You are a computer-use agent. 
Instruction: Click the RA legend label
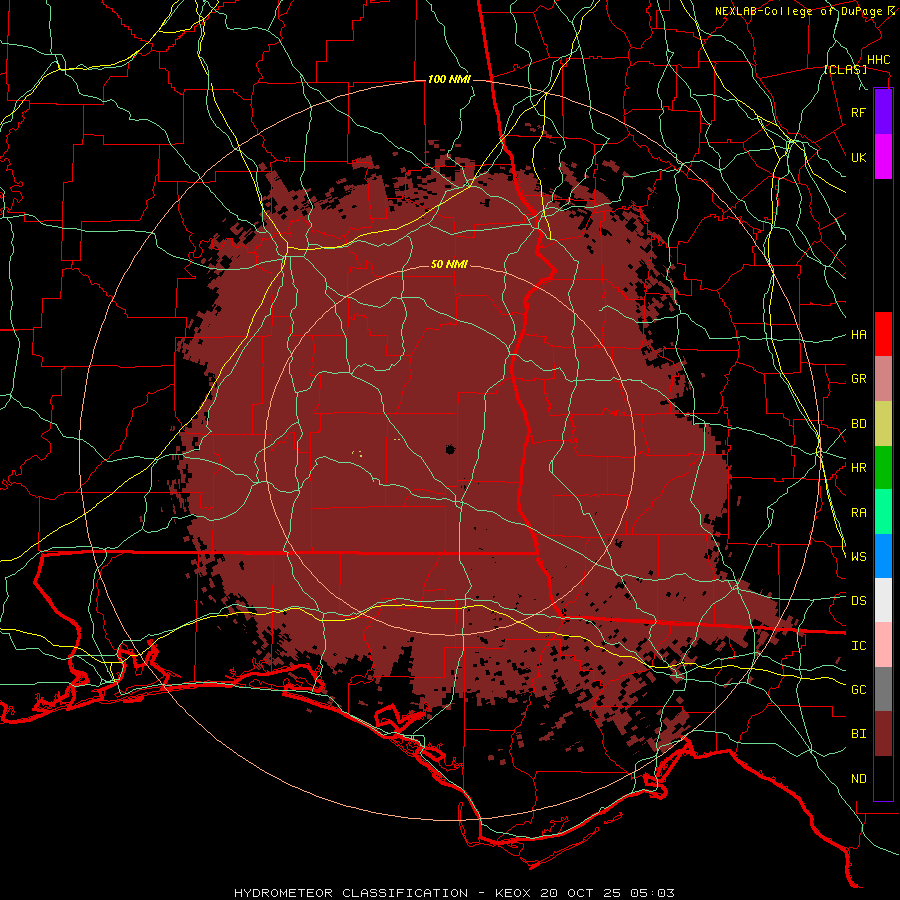coord(859,513)
